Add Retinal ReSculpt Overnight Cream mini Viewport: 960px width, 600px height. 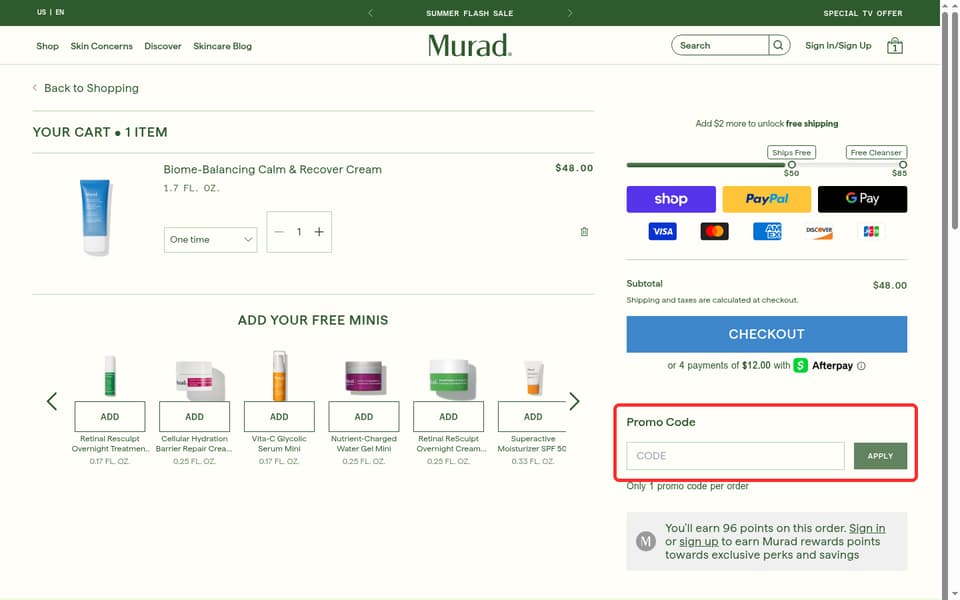coord(448,417)
